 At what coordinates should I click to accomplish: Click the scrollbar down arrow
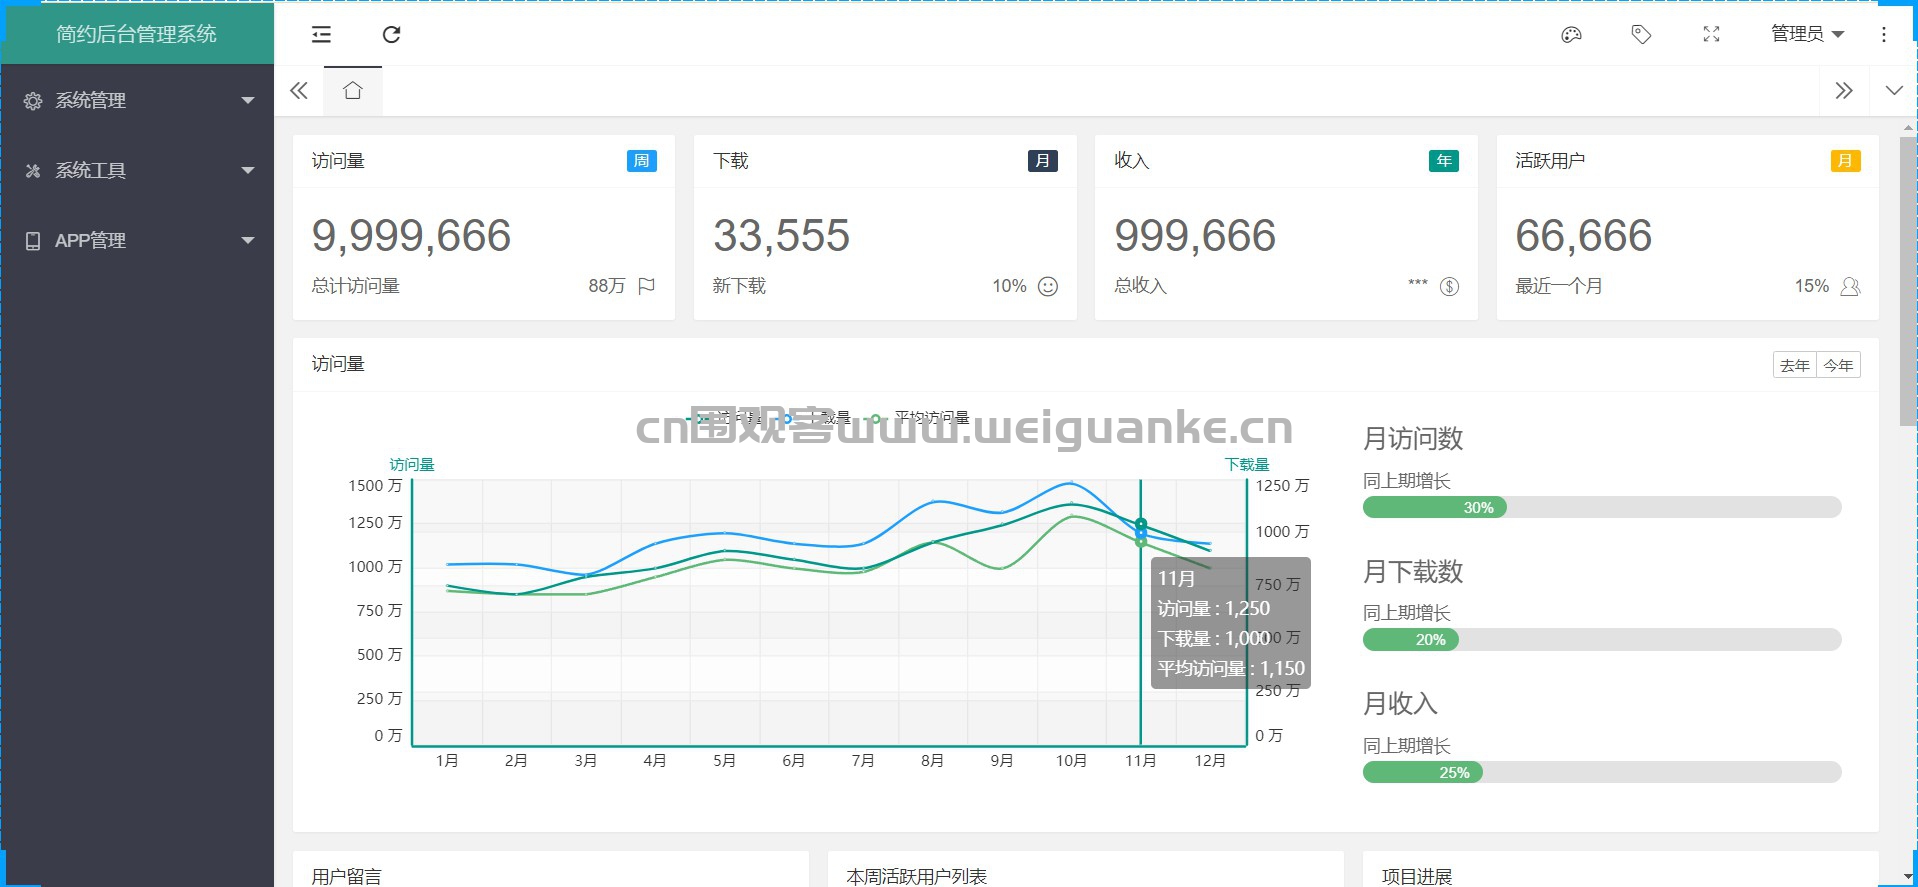pyautogui.click(x=1908, y=877)
